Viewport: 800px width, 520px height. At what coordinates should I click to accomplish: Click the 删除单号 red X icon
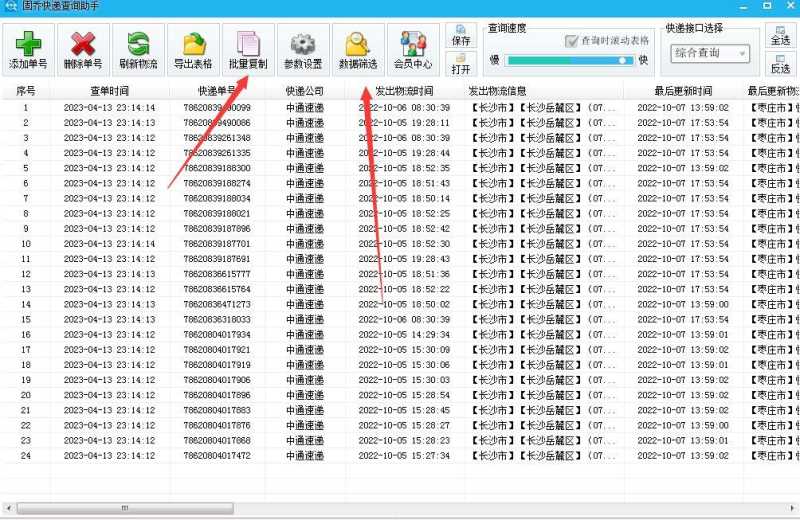tap(83, 45)
